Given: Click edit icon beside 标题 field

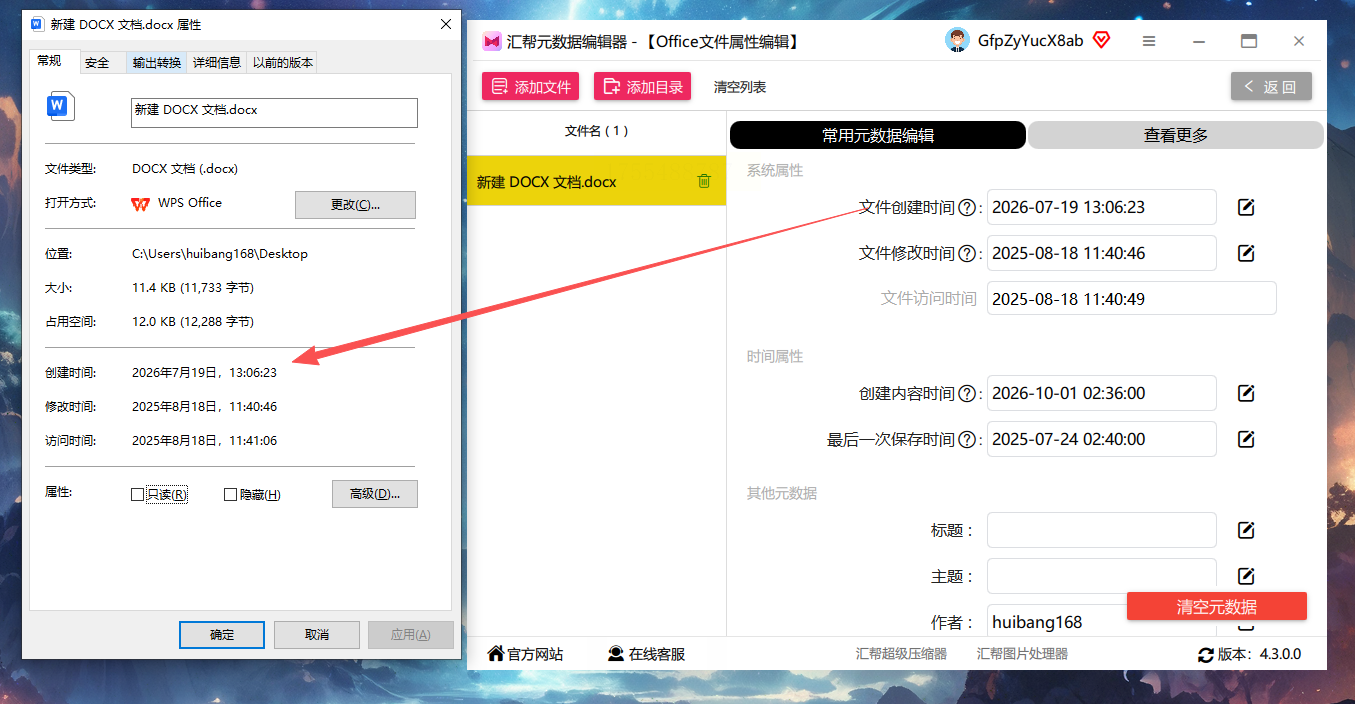Looking at the screenshot, I should pyautogui.click(x=1246, y=530).
